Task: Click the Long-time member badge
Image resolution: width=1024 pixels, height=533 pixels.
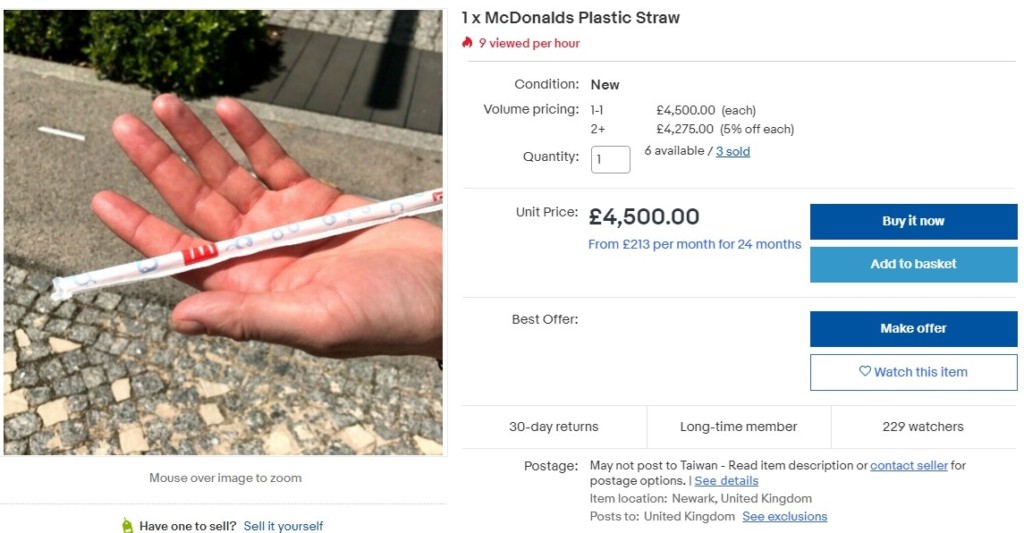Action: 738,427
